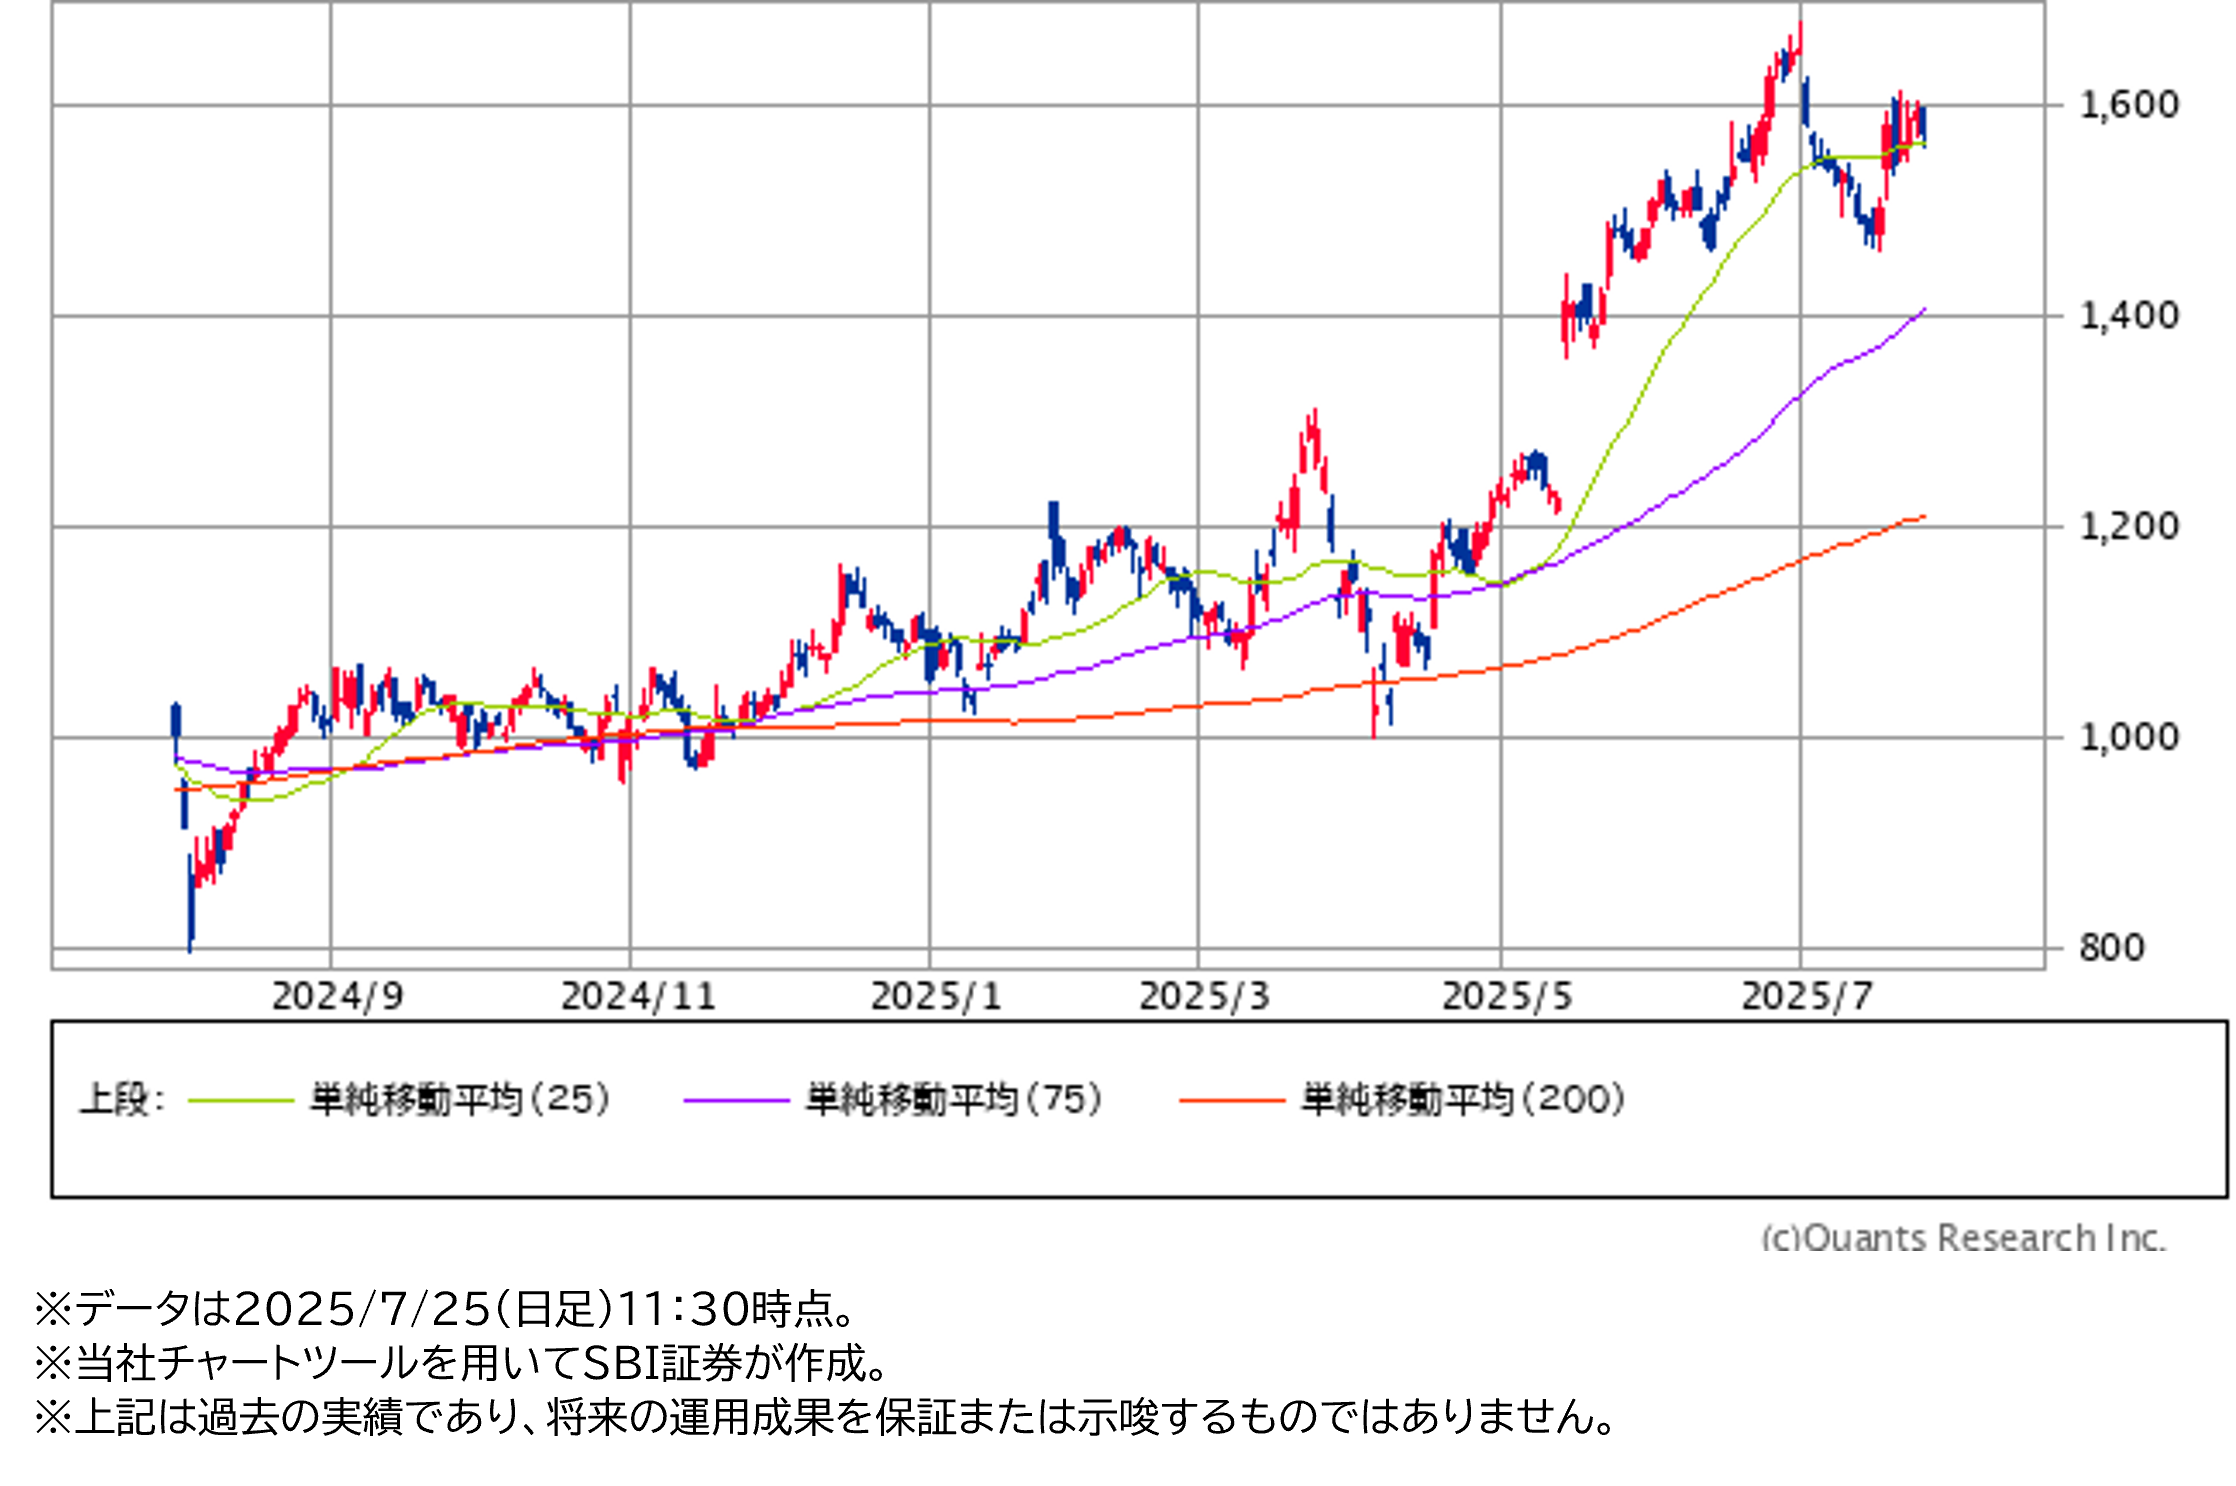The width and height of the screenshot is (2236, 1486).
Task: Click the purple 75-day moving average legend line
Action: coord(736,1101)
